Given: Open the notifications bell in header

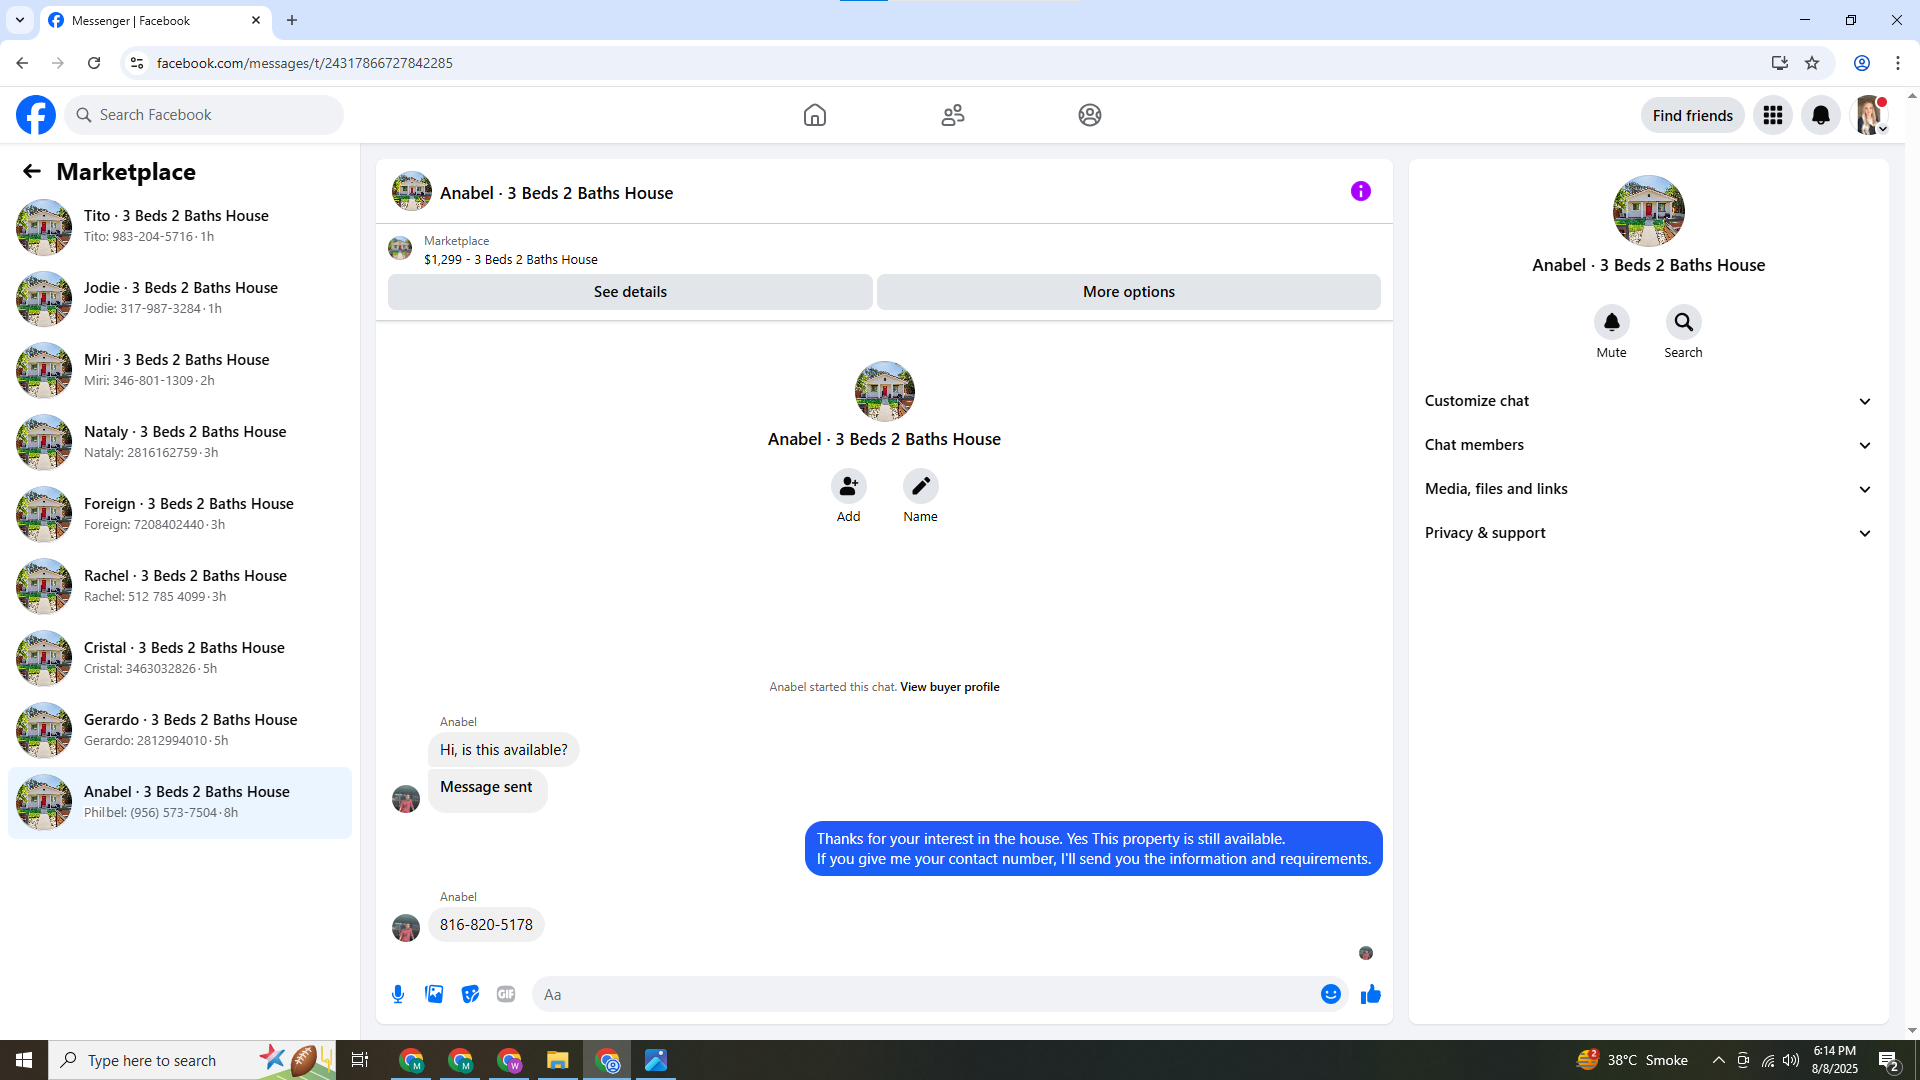Looking at the screenshot, I should [x=1820, y=115].
